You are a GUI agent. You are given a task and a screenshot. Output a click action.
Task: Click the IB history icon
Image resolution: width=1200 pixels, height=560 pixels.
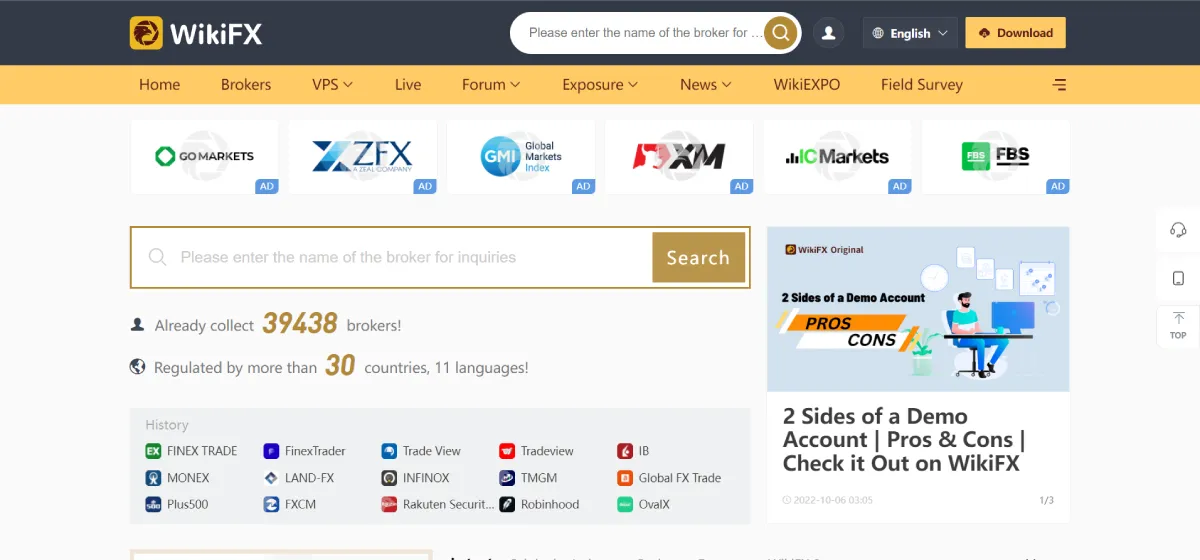click(x=625, y=451)
